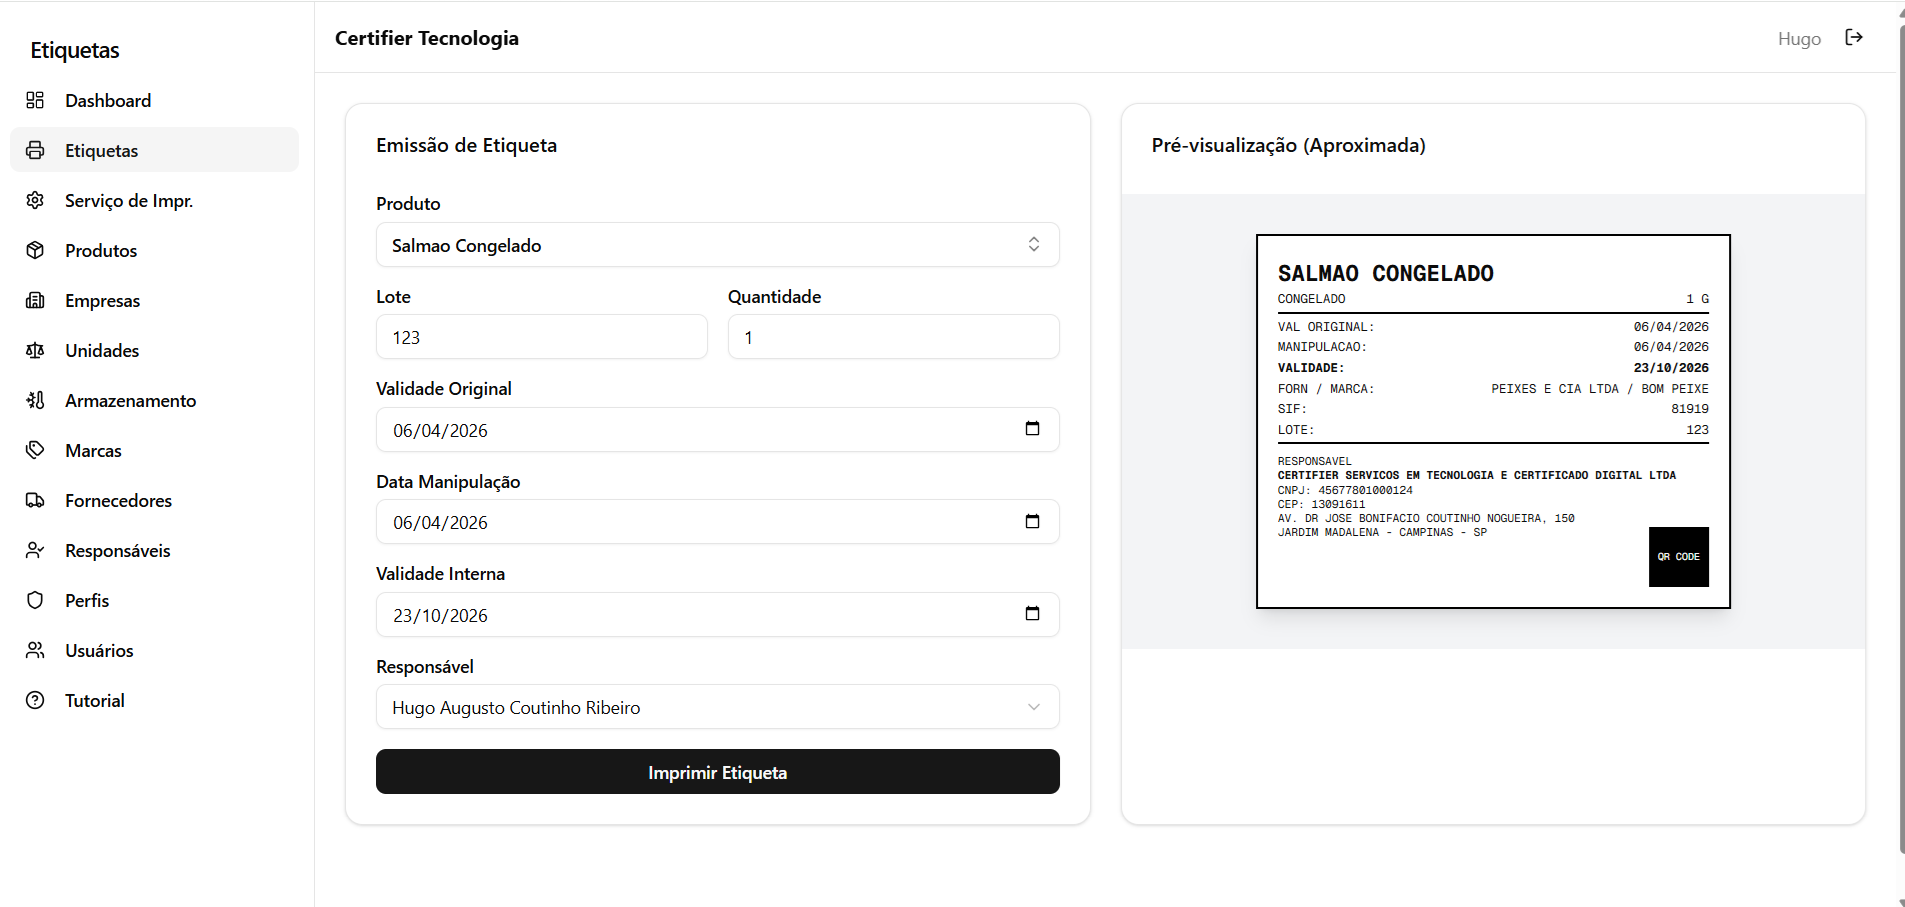Screen dimensions: 1905x907
Task: Click the shield icon beside Perfis
Action: pyautogui.click(x=36, y=600)
